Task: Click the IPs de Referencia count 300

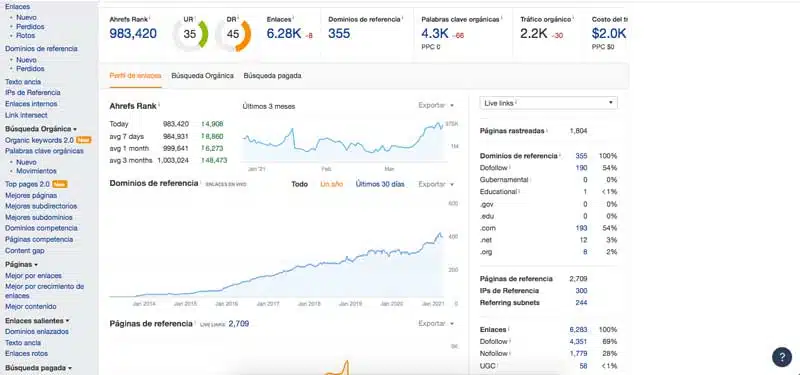Action: click(x=581, y=291)
